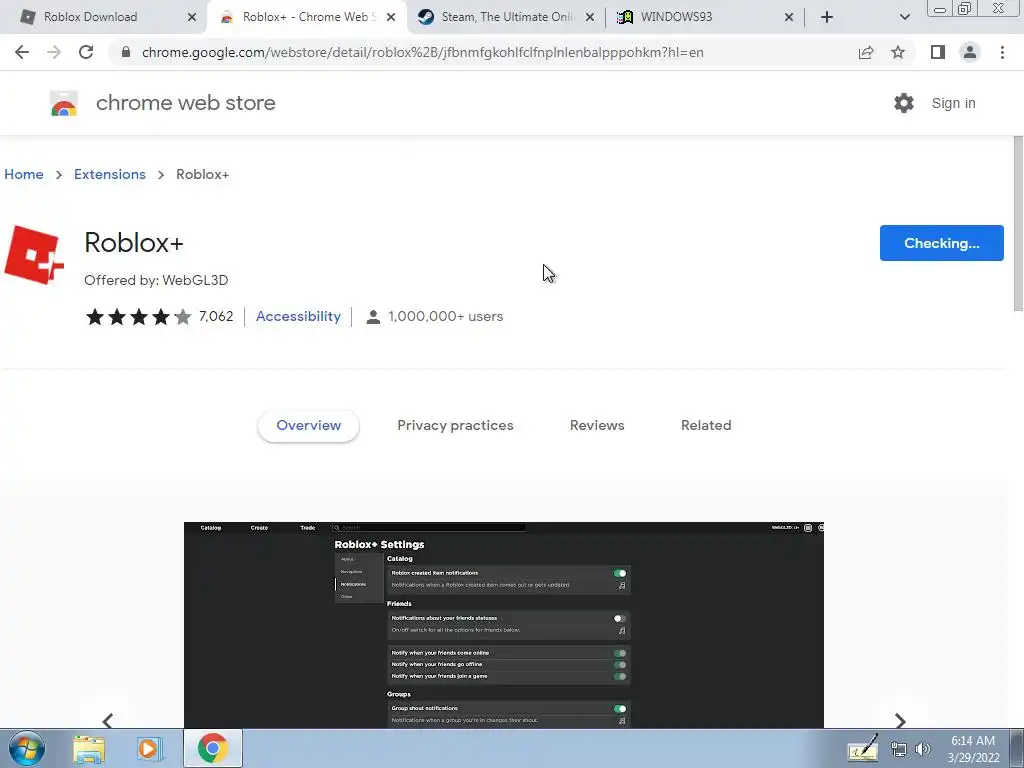The width and height of the screenshot is (1024, 768).
Task: Open the network icon in system tray
Action: click(899, 749)
